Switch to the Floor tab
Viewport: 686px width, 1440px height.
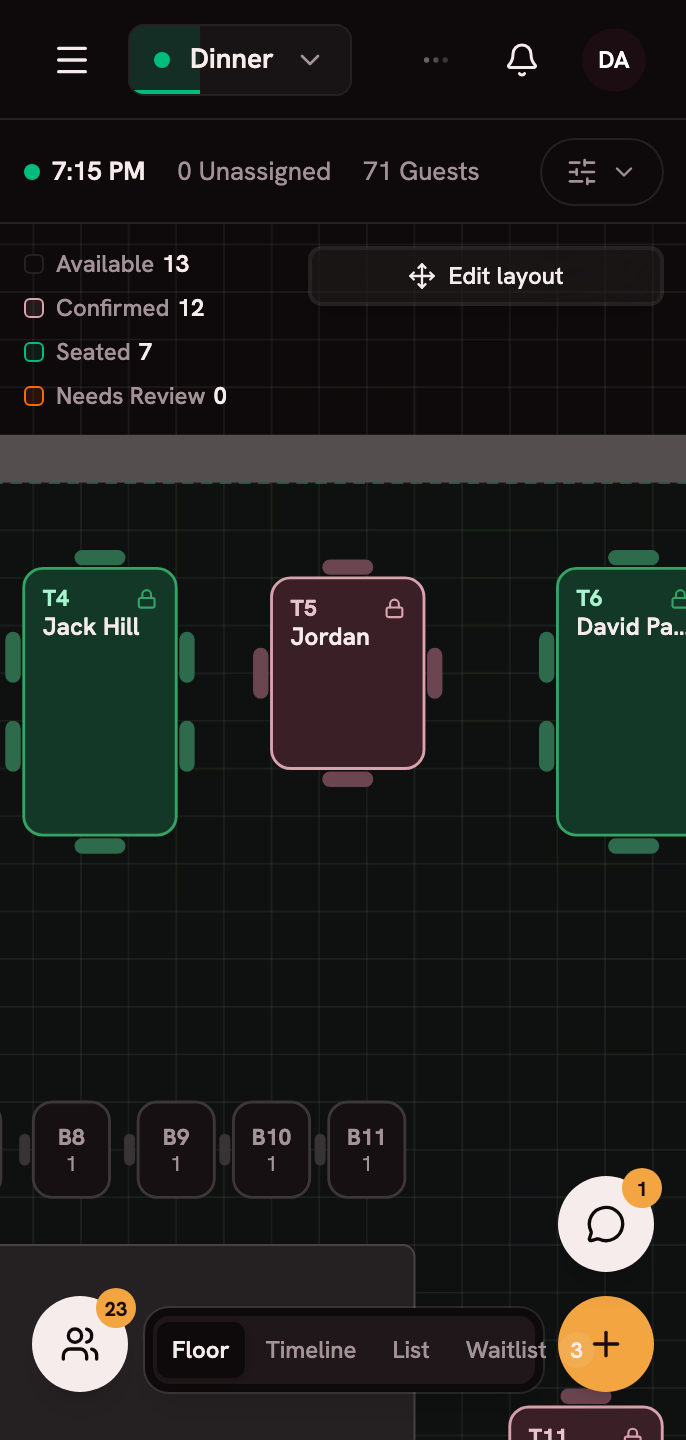click(201, 1350)
